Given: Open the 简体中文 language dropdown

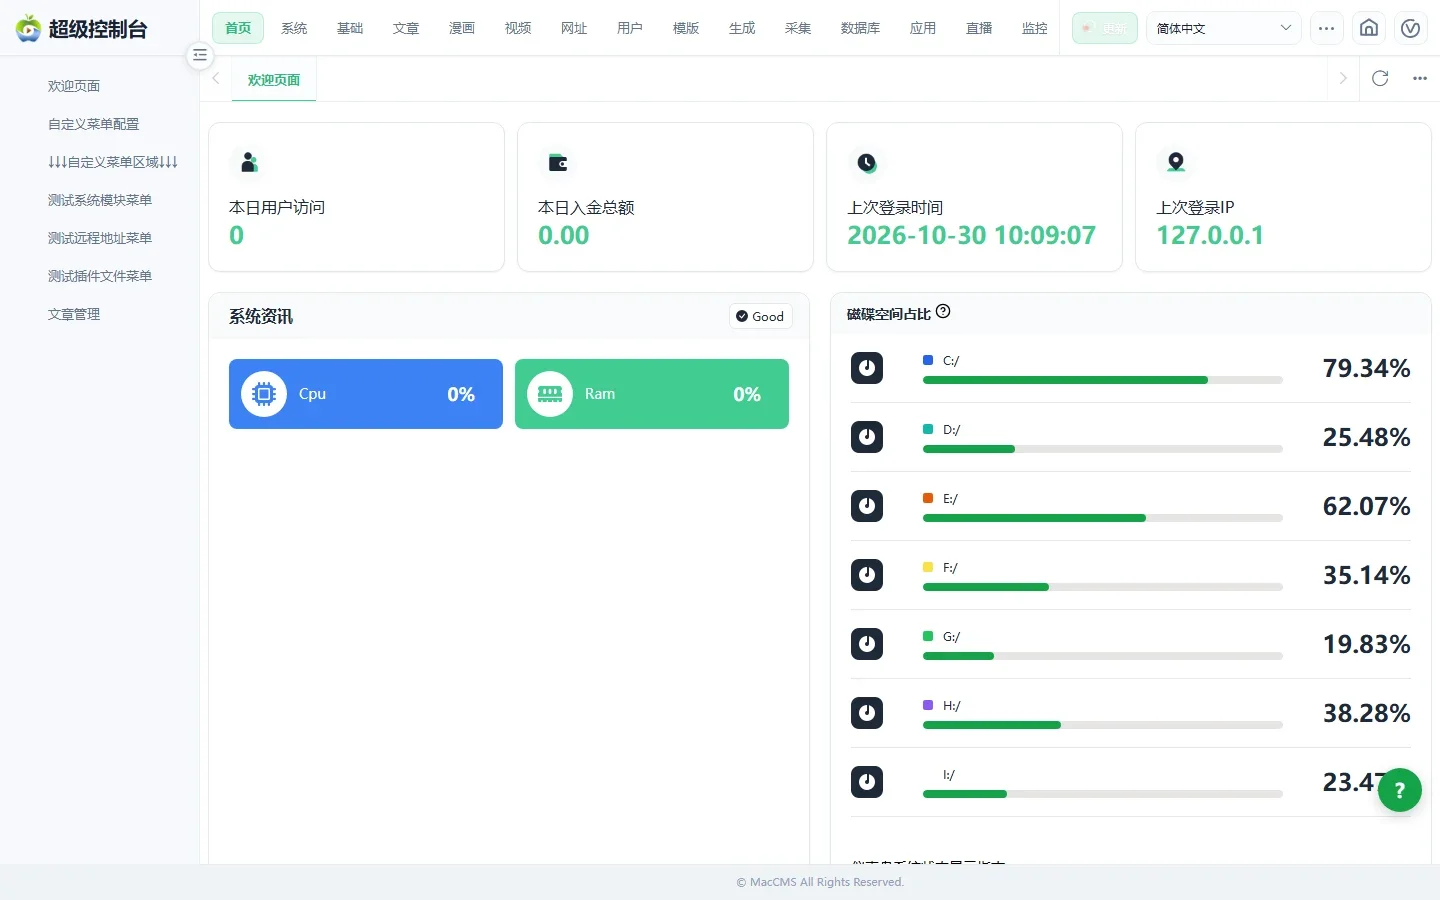Looking at the screenshot, I should tap(1223, 28).
